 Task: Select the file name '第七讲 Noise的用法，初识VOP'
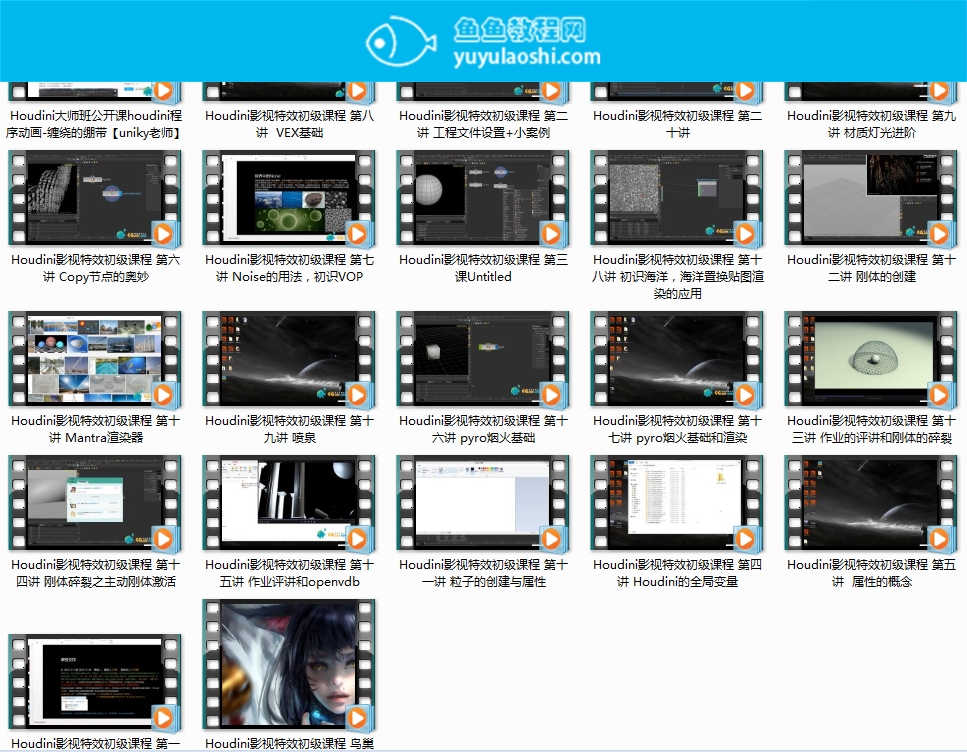[289, 268]
